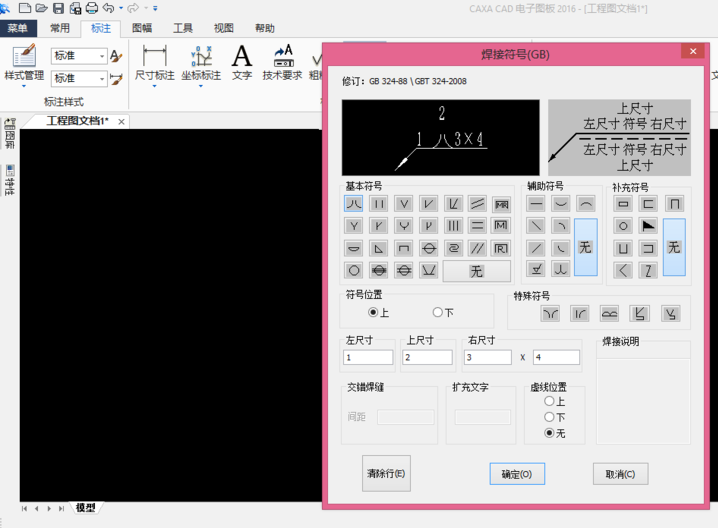The image size is (718, 528).
Task: Select the concave auxiliary symbol
Action: (x=561, y=203)
